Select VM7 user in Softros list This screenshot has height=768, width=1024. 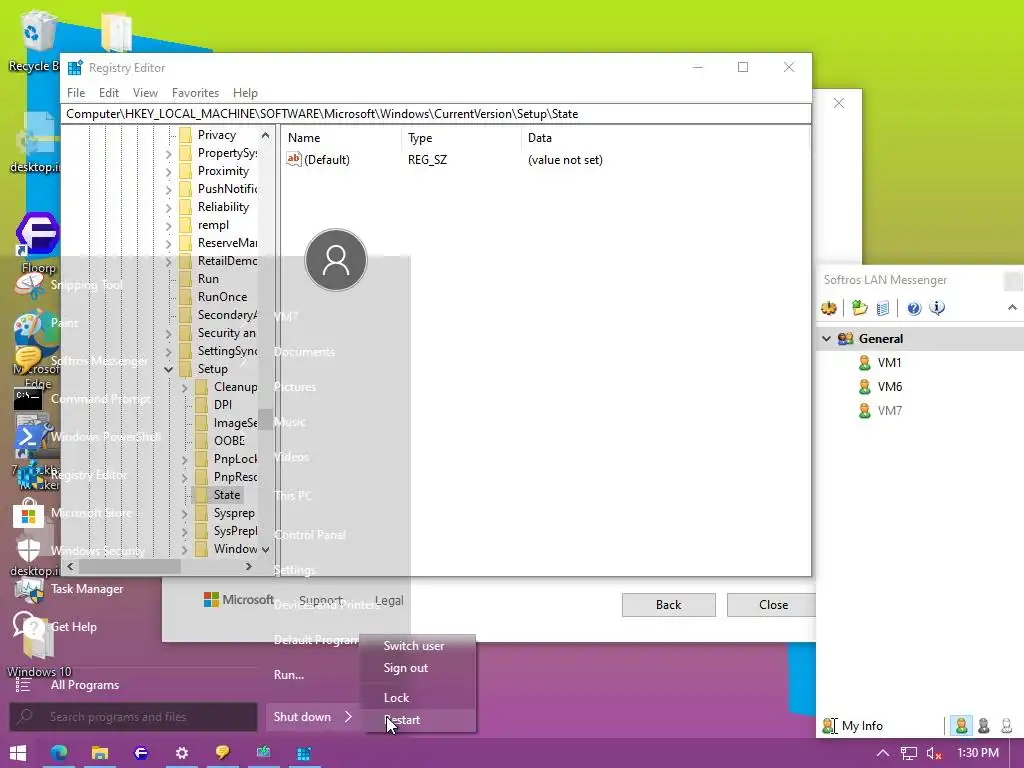(889, 411)
